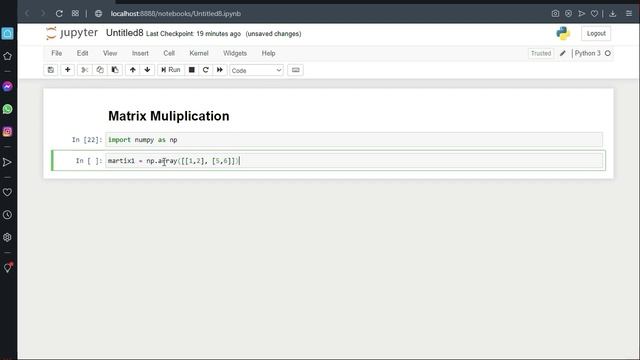Screen dimensions: 640x360
Task: Select the import numpy as np cell
Action: click(x=354, y=140)
